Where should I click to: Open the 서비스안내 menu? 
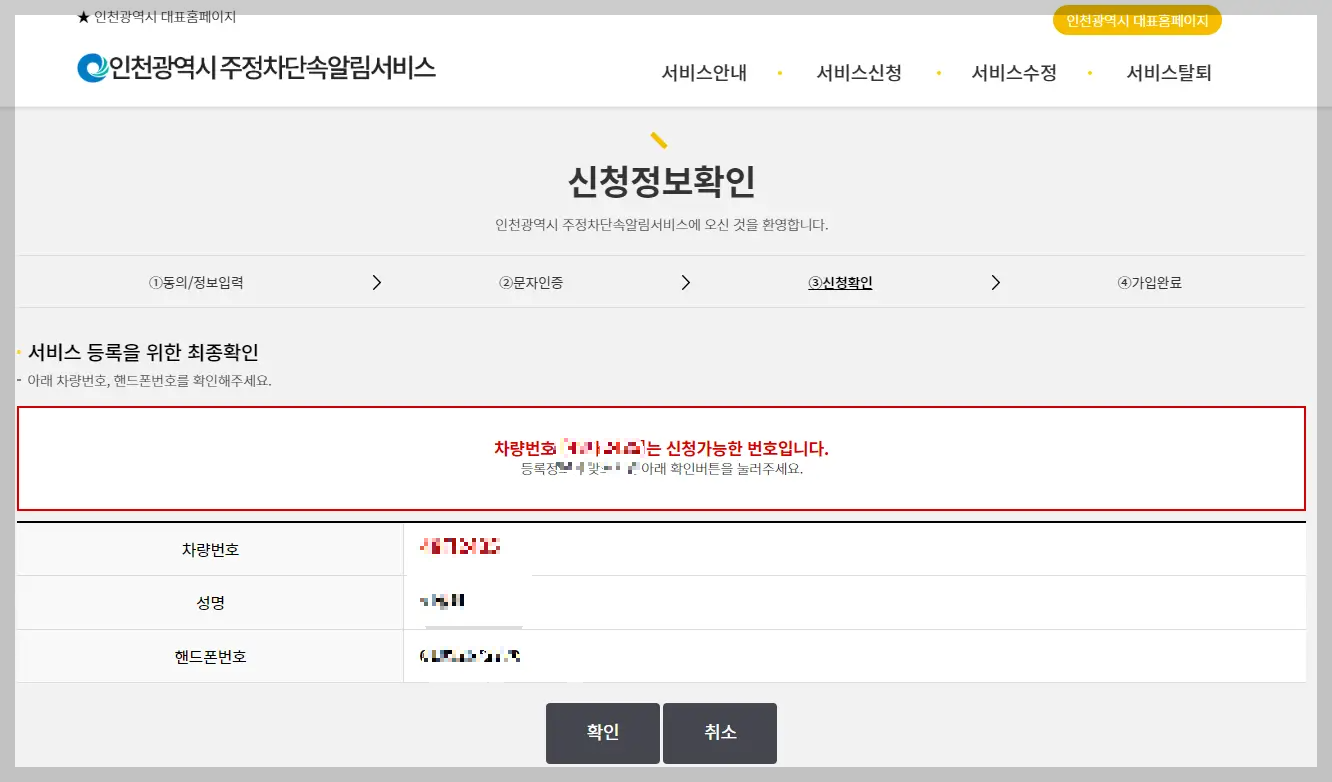point(704,72)
